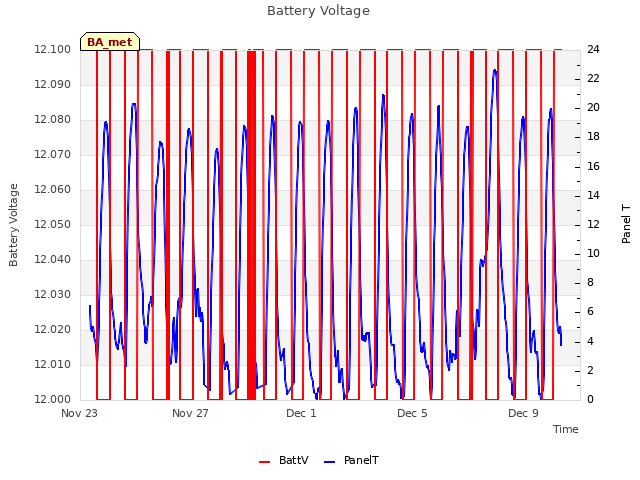Click the 12.020 voltage tick label
The width and height of the screenshot is (640, 480).
click(52, 329)
